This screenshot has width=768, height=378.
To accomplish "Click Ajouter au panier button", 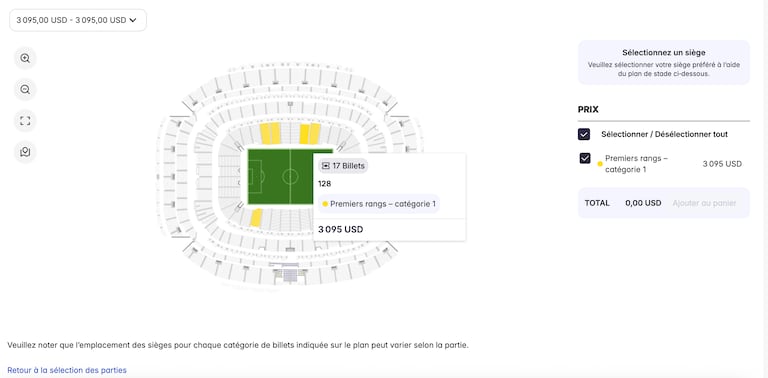I will tap(704, 203).
